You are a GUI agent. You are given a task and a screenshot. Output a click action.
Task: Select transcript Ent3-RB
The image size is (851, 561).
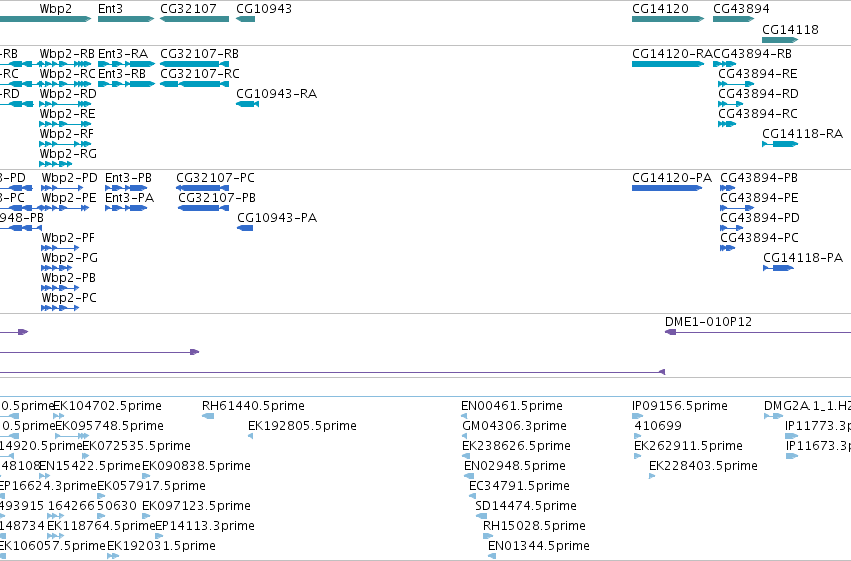(126, 84)
